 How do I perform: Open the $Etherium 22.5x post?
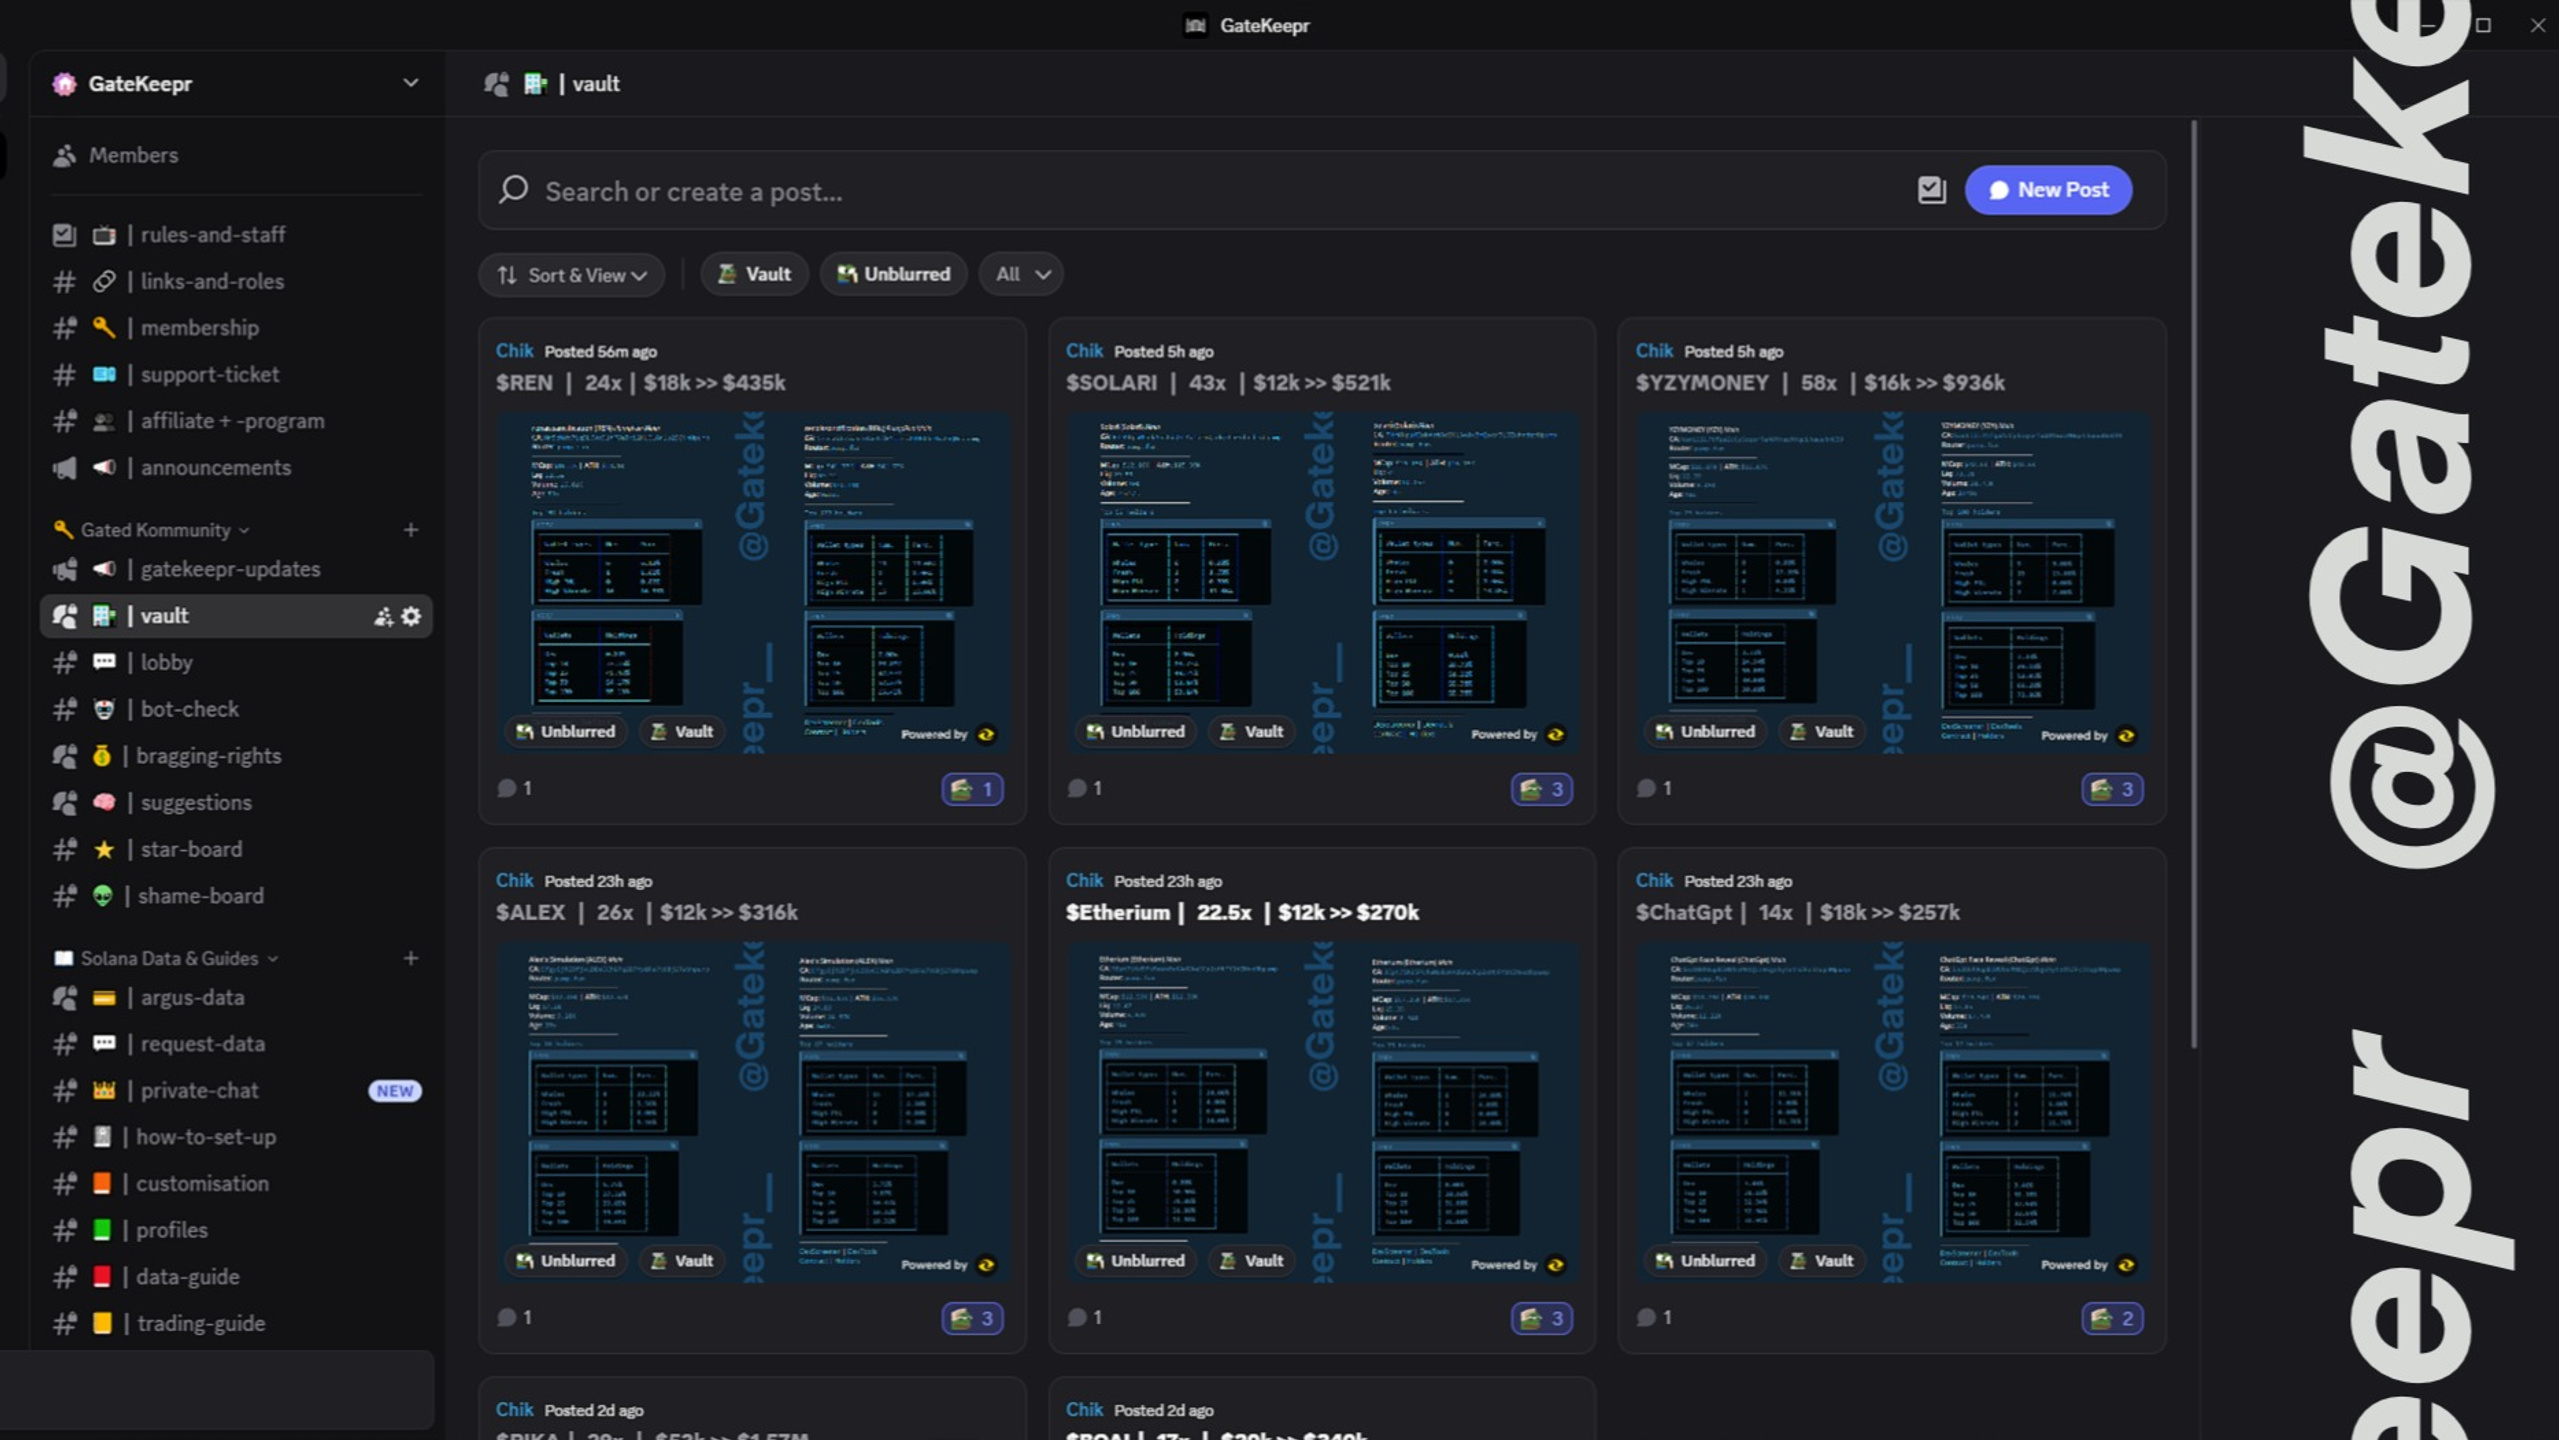click(x=1241, y=913)
